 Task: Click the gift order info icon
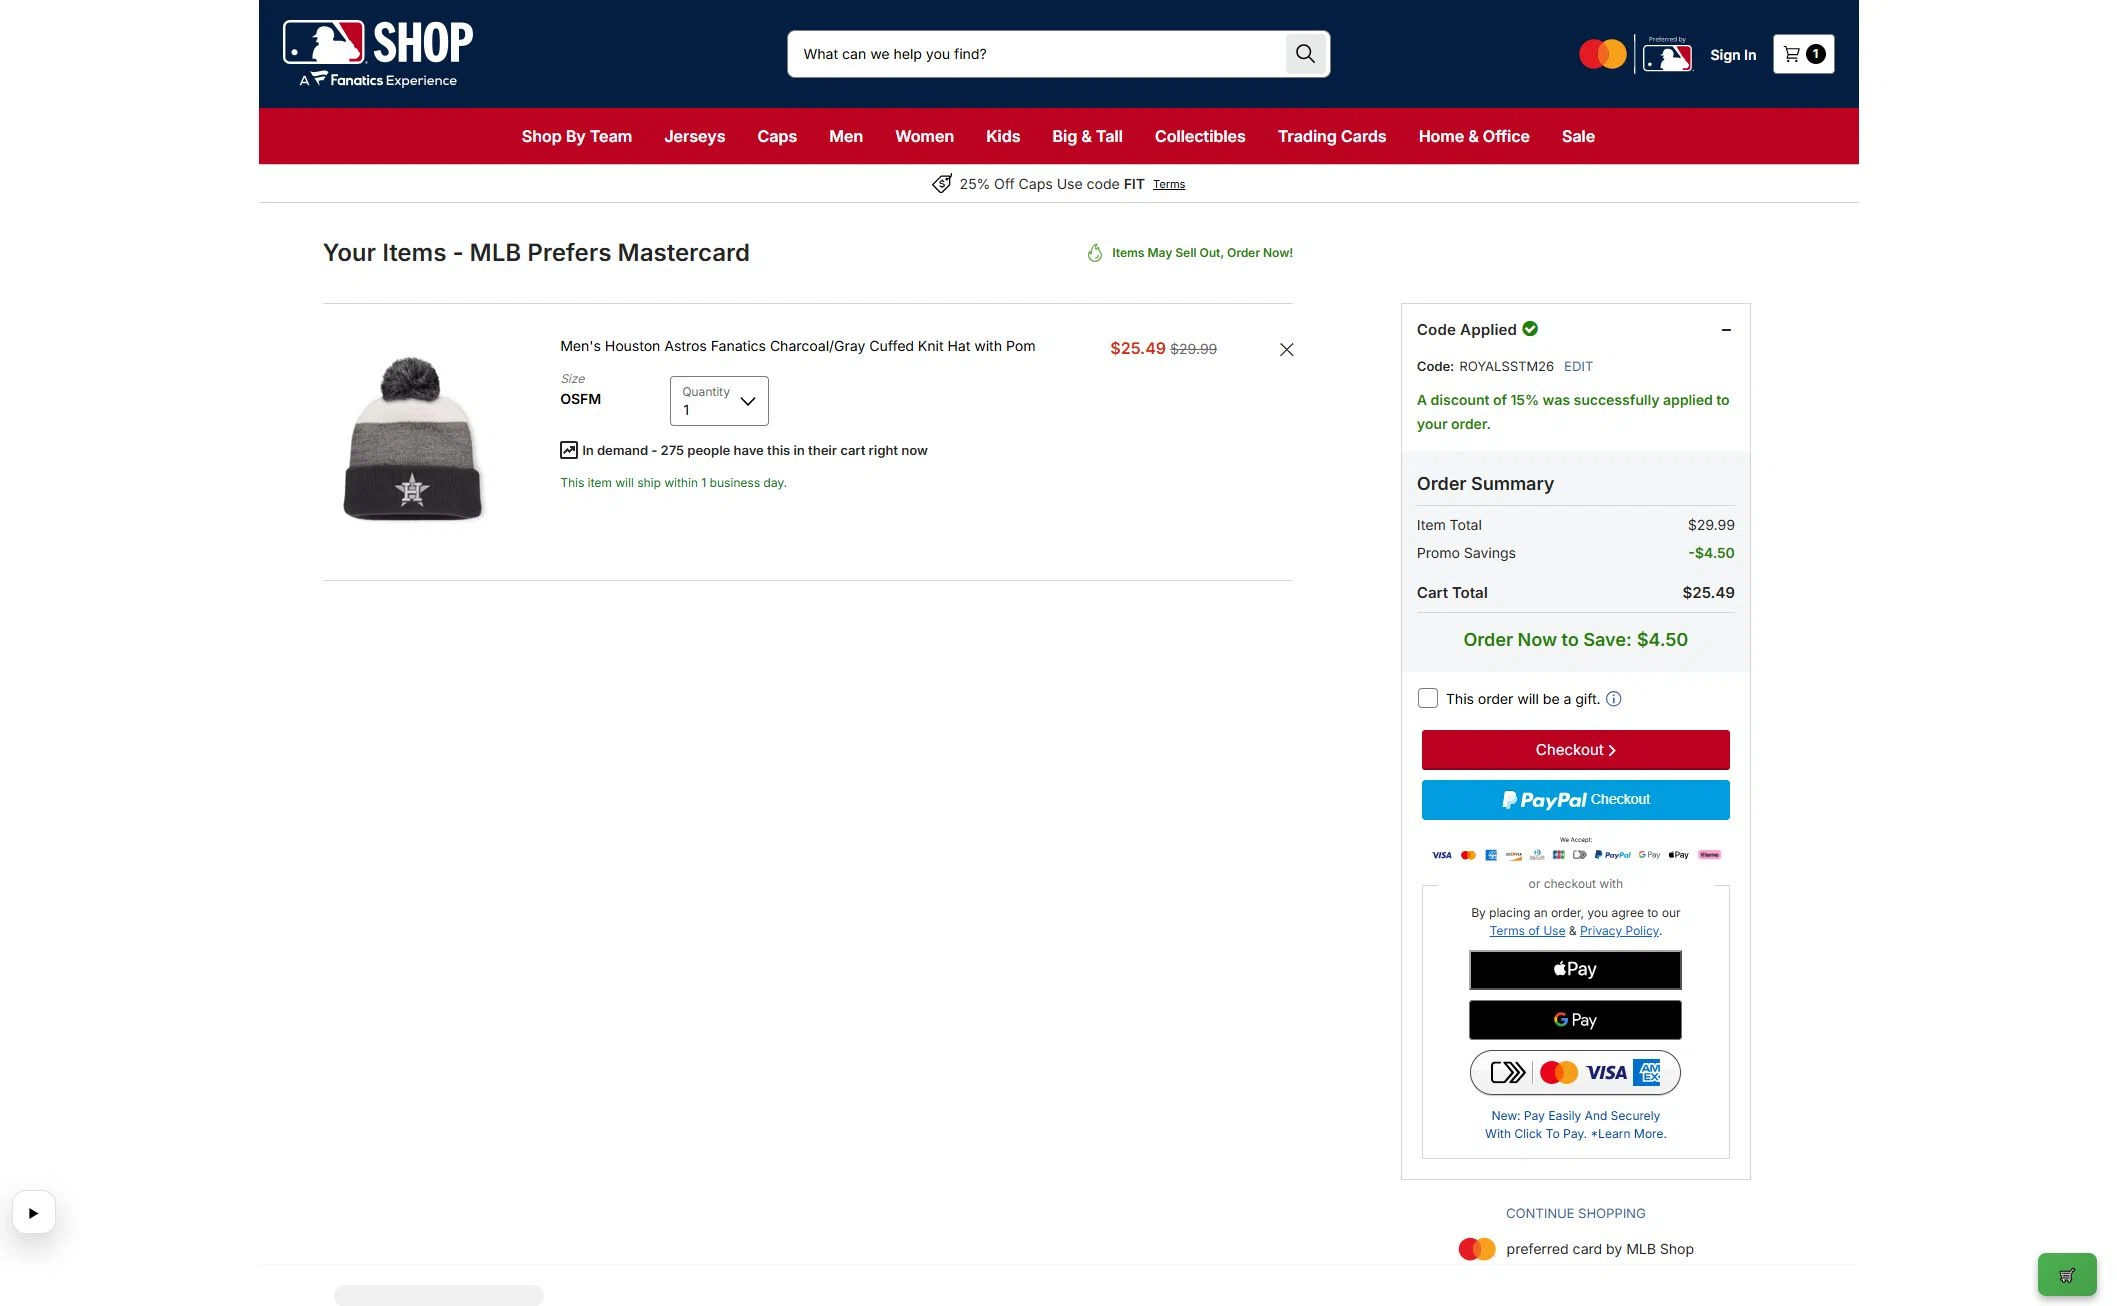(x=1613, y=699)
